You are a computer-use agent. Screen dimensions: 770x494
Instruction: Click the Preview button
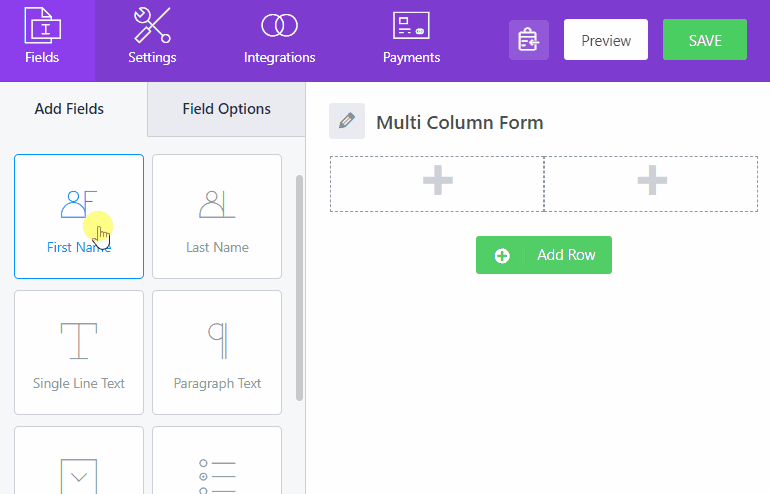pos(605,40)
